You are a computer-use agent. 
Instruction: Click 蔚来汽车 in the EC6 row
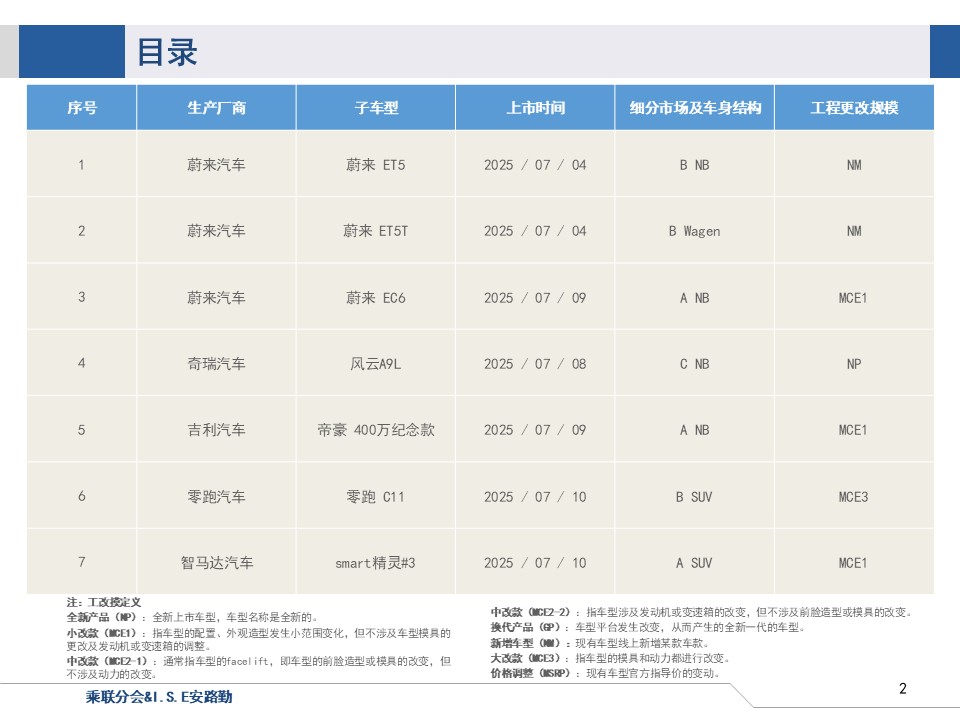tap(216, 298)
